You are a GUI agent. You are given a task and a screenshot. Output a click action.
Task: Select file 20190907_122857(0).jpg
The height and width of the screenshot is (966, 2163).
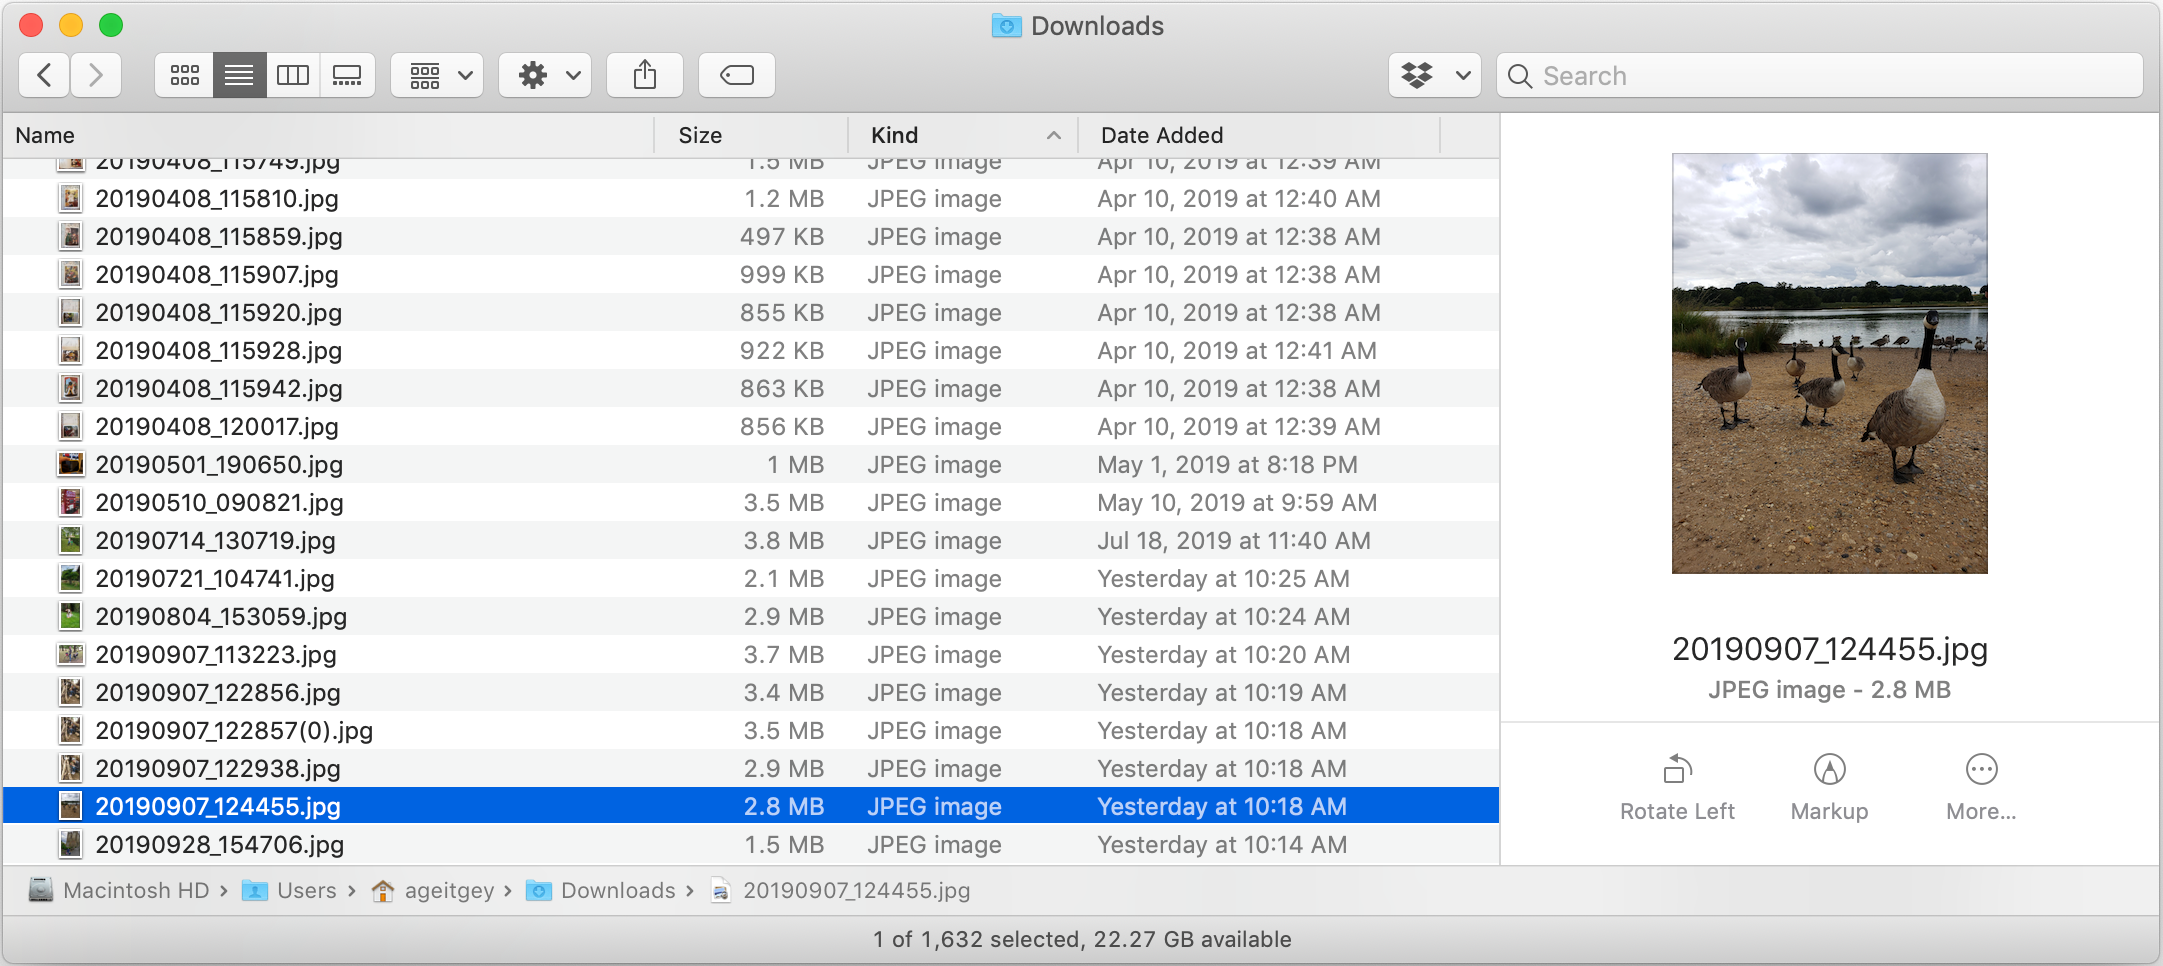point(750,731)
